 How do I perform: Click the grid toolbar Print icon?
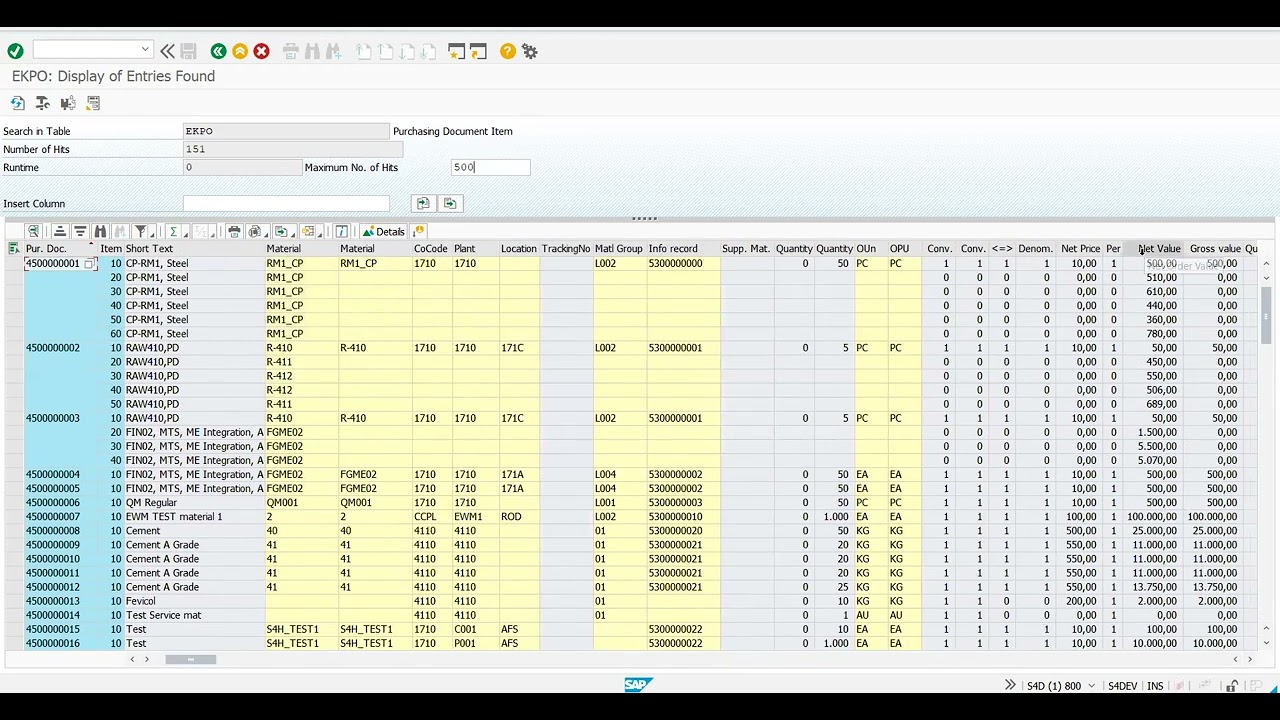[x=234, y=231]
